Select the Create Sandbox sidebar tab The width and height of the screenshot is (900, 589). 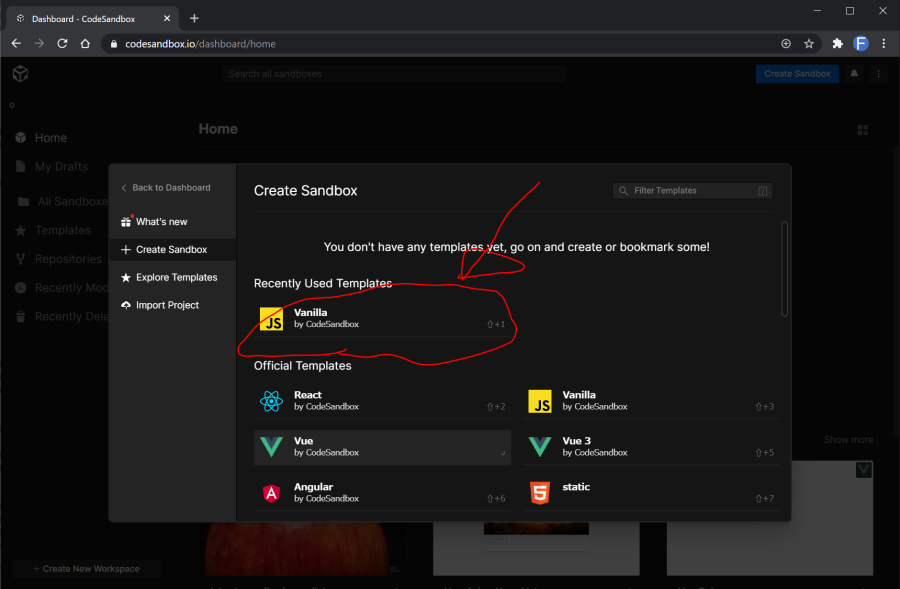[x=171, y=250]
